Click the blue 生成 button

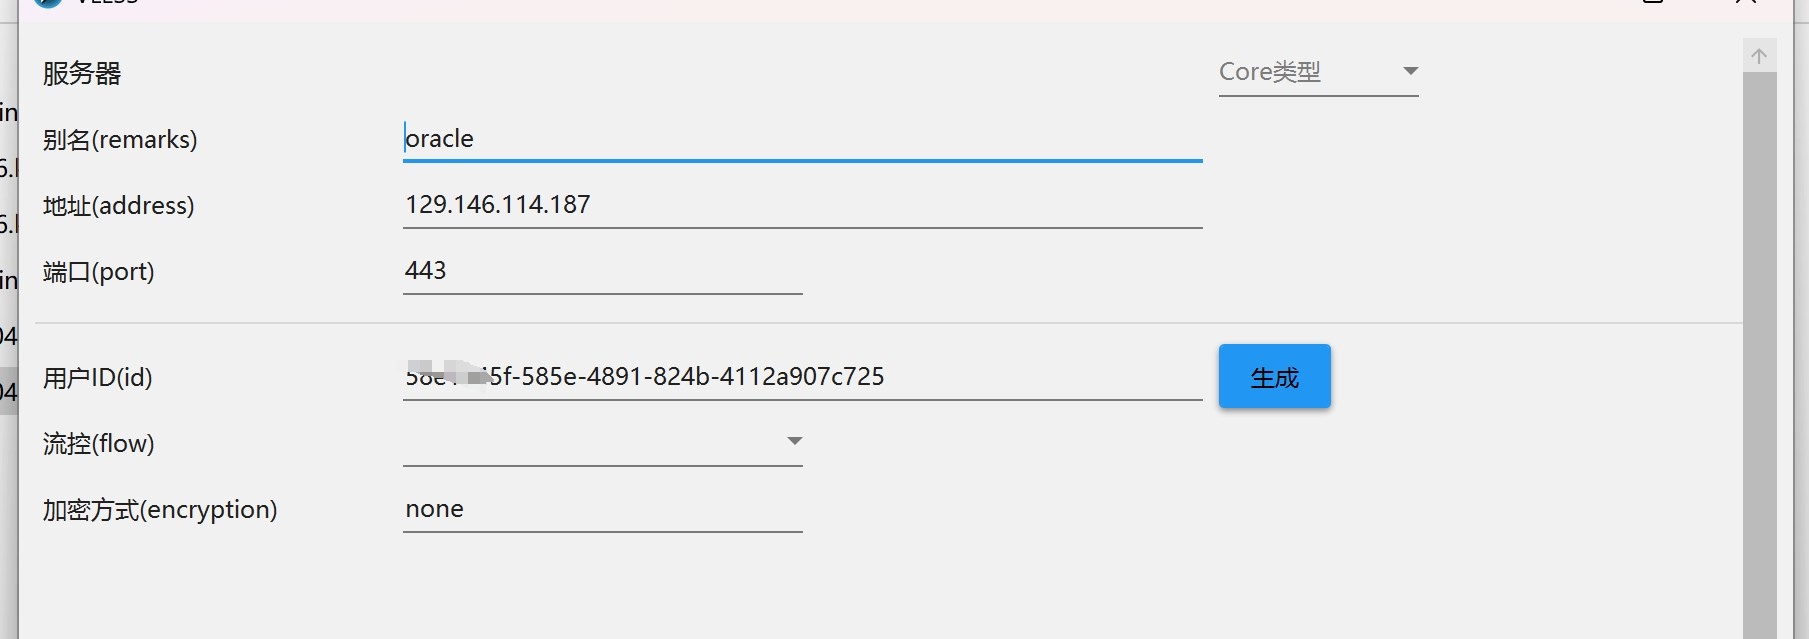pyautogui.click(x=1274, y=377)
